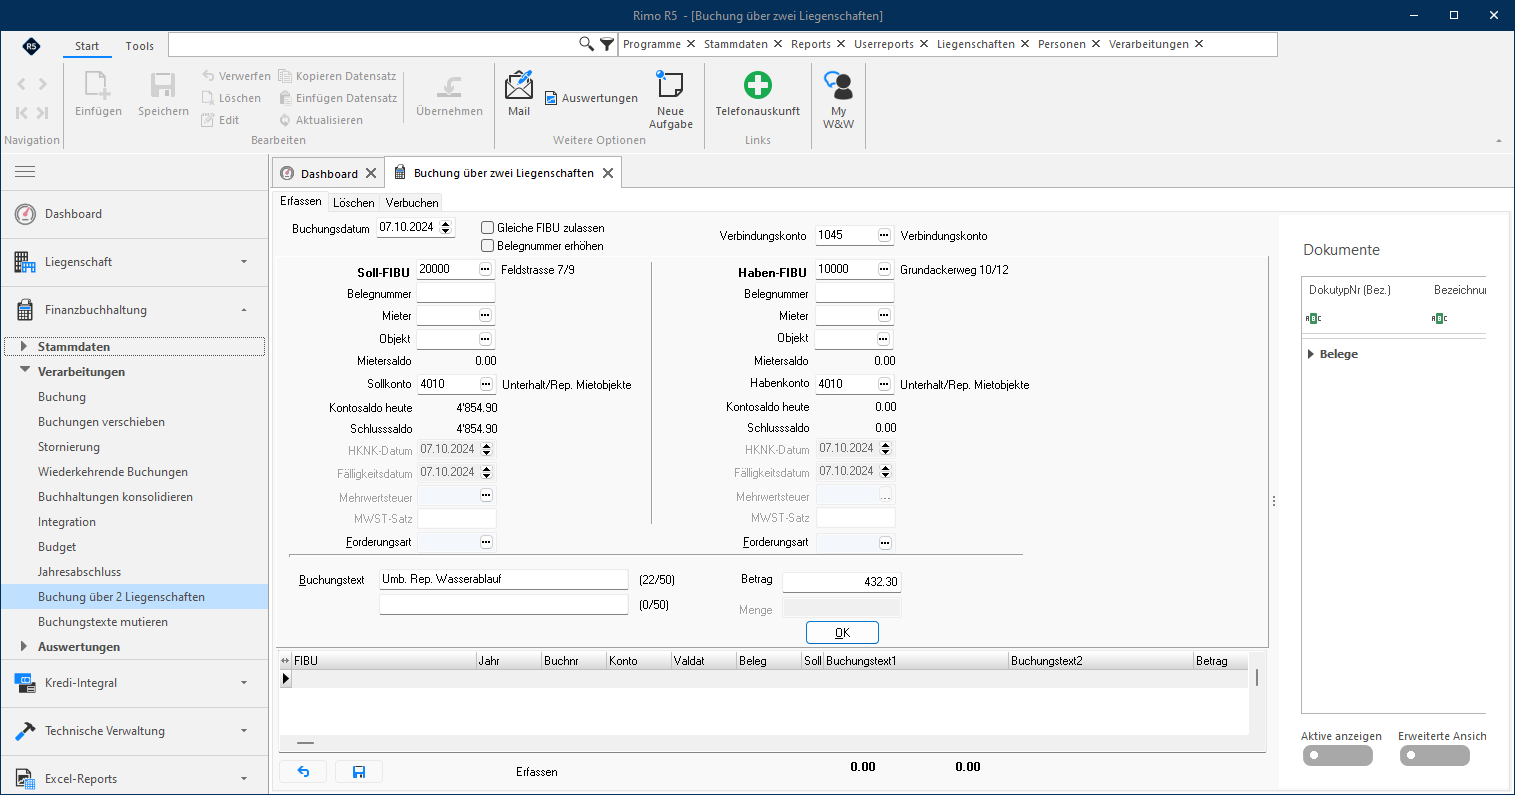1515x795 pixels.
Task: Select the Dashboard document tab
Action: pos(329,173)
